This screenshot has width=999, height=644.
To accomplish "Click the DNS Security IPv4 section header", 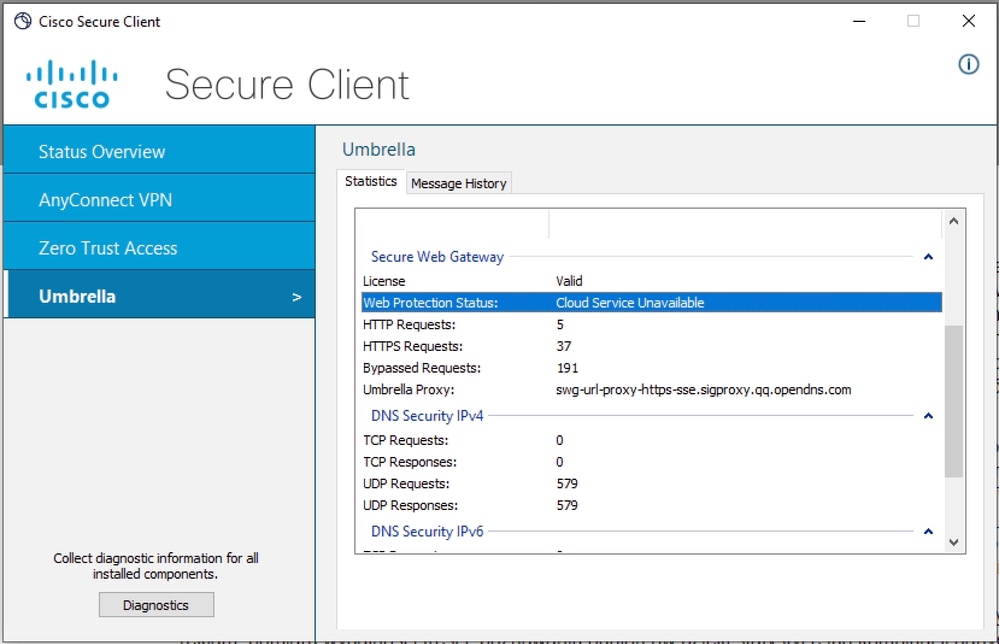I will point(427,416).
